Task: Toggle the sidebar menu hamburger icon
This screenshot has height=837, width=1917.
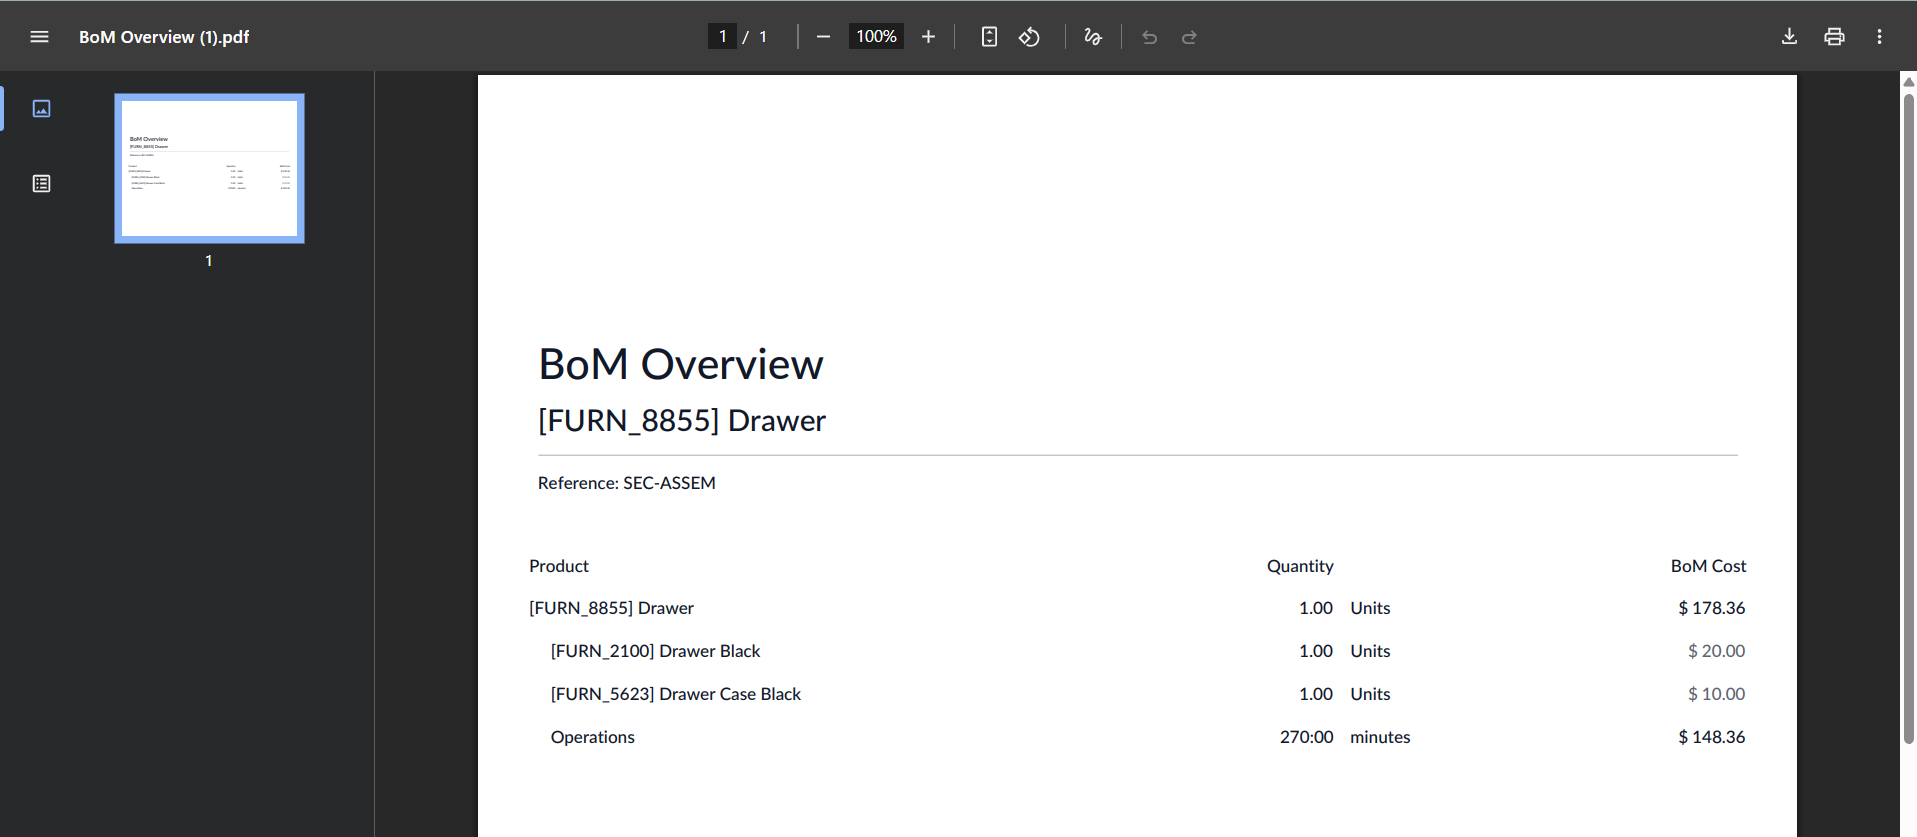Action: [39, 37]
